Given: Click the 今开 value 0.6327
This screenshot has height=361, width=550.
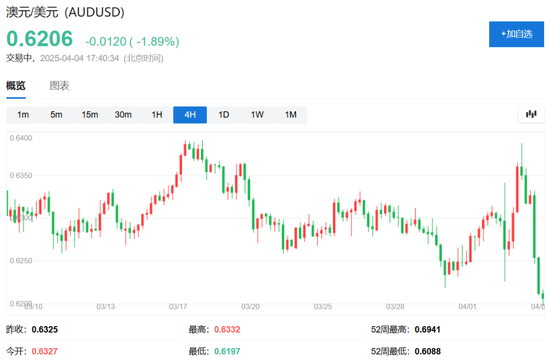Looking at the screenshot, I should pyautogui.click(x=45, y=351).
